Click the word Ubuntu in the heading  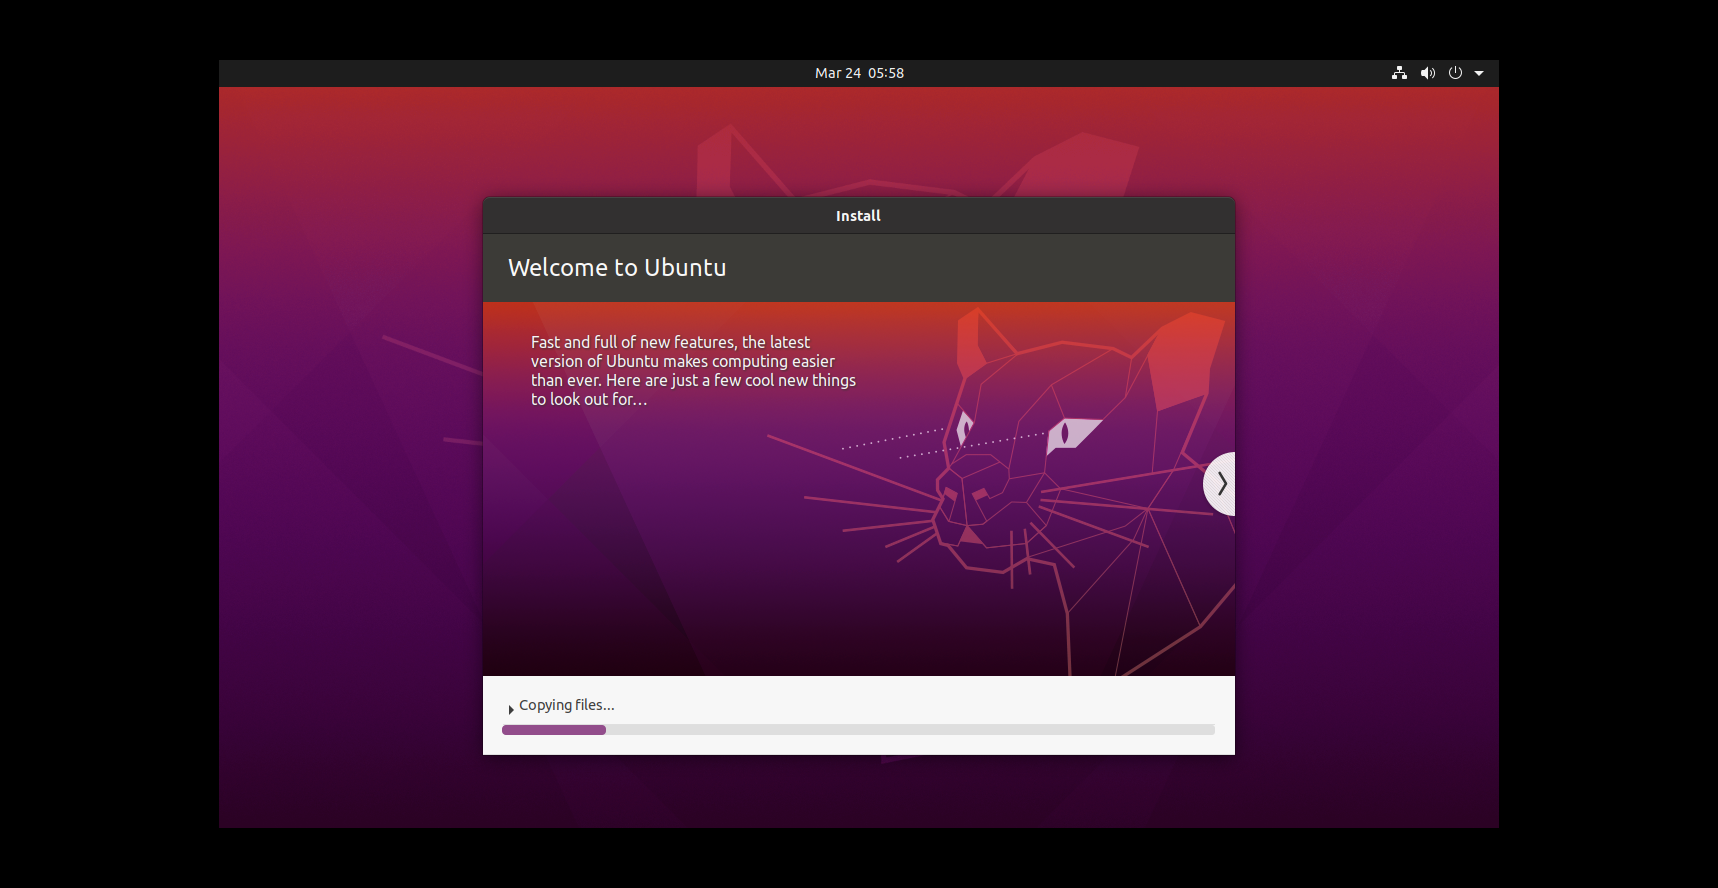pos(685,268)
